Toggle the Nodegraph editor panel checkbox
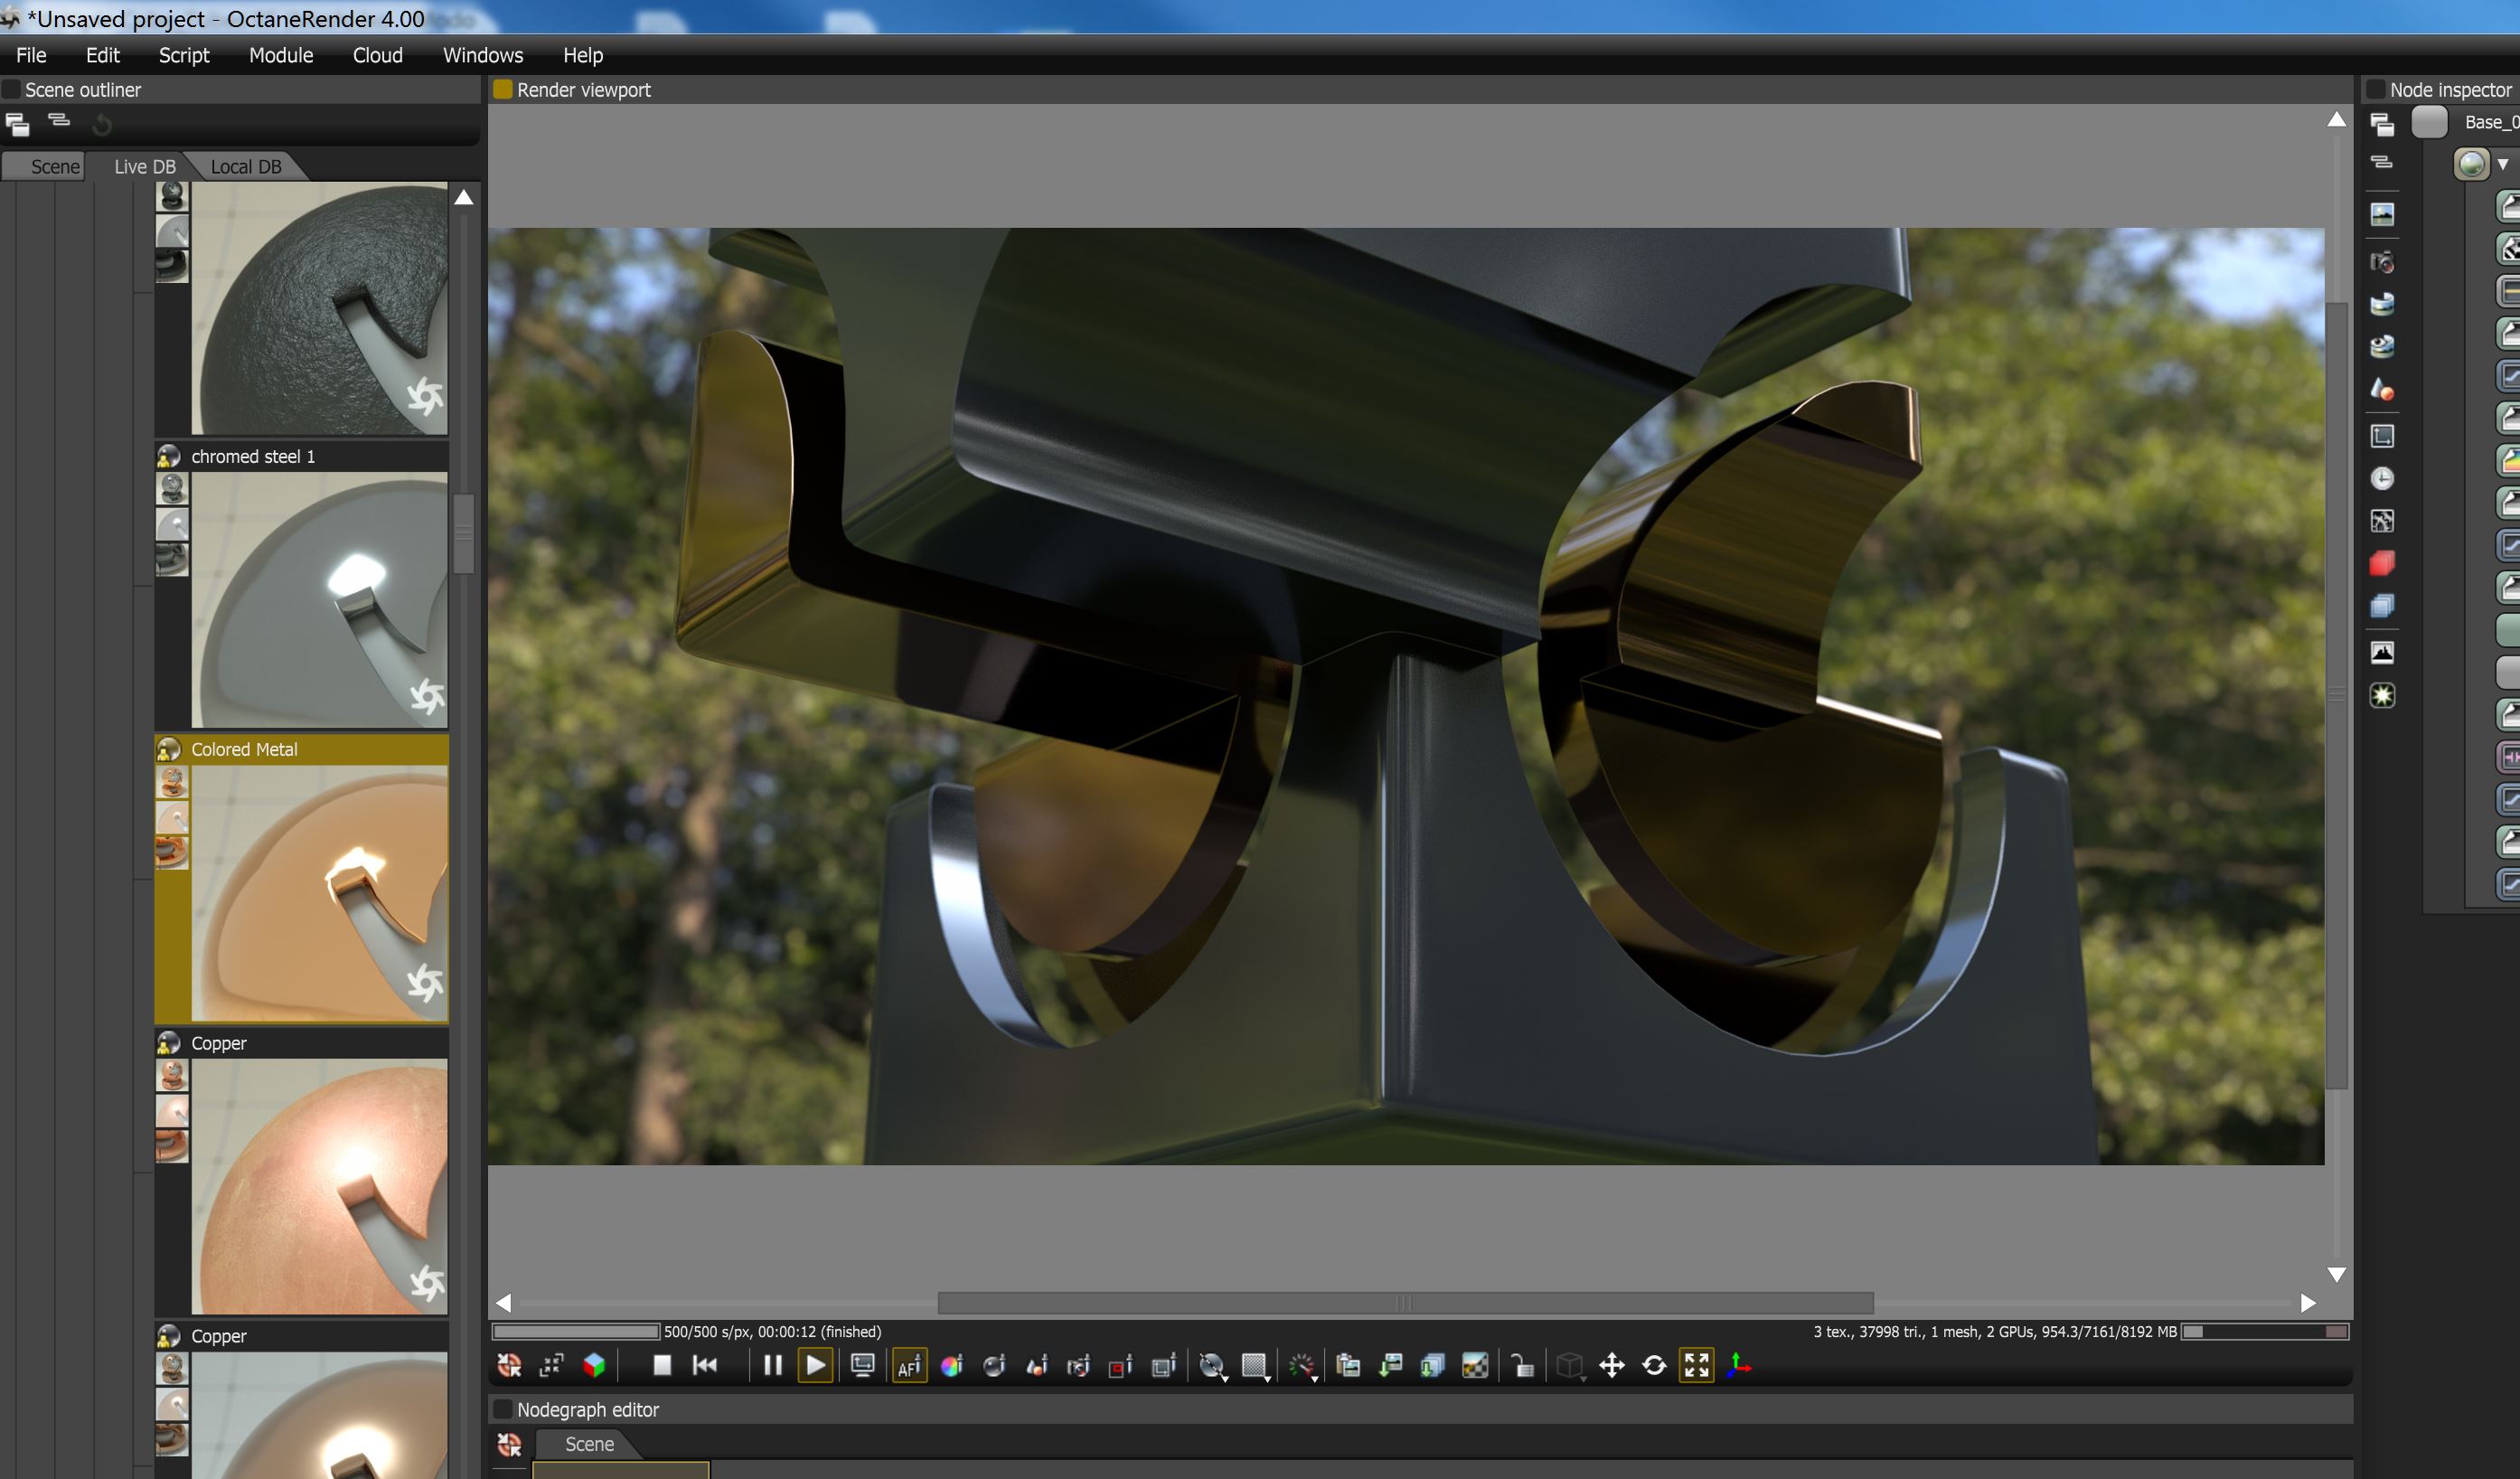 click(x=503, y=1410)
